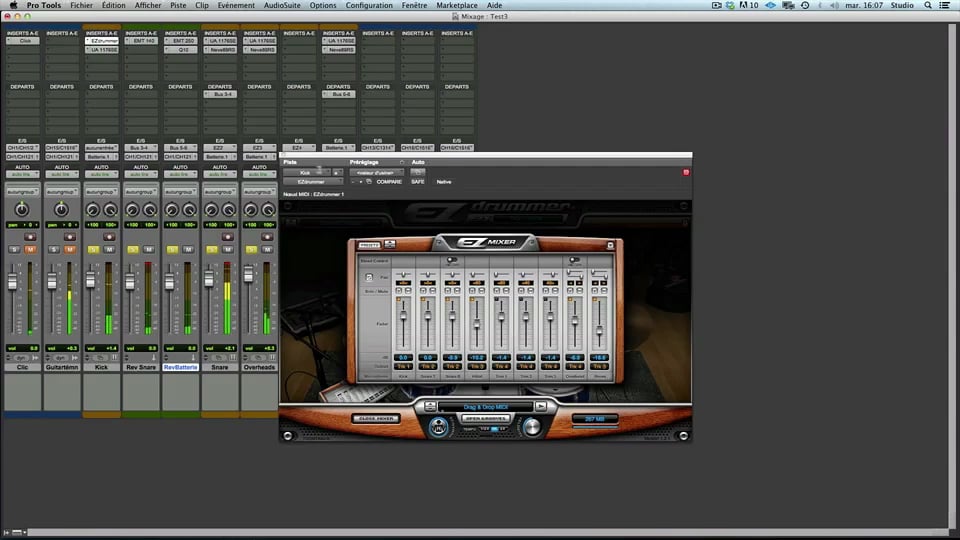Mute the Rev Snare track
Viewport: 960px width, 540px height.
pyautogui.click(x=149, y=250)
